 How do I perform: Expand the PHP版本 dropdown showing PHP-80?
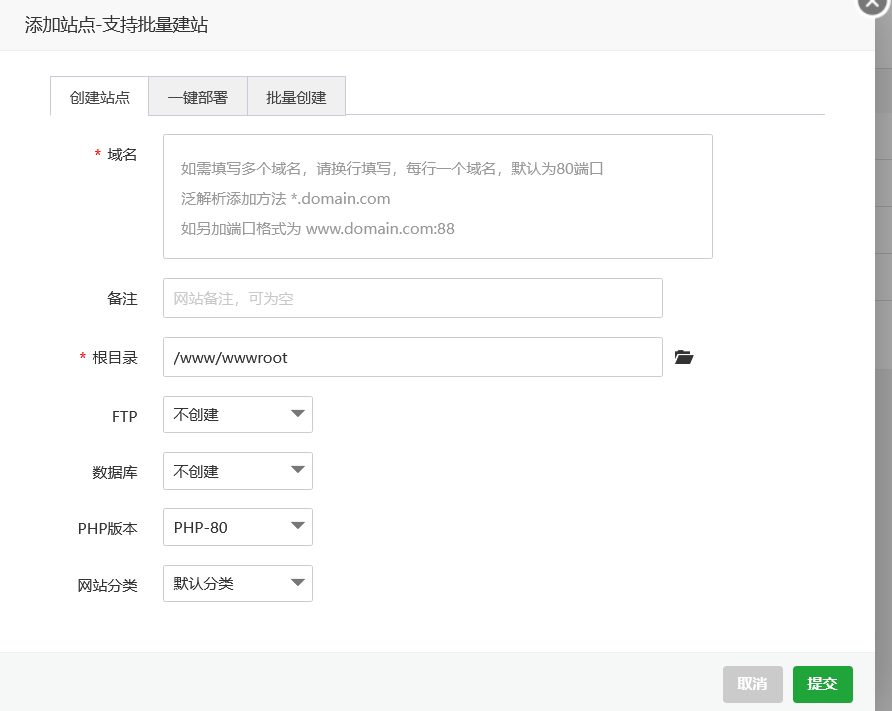click(x=237, y=527)
